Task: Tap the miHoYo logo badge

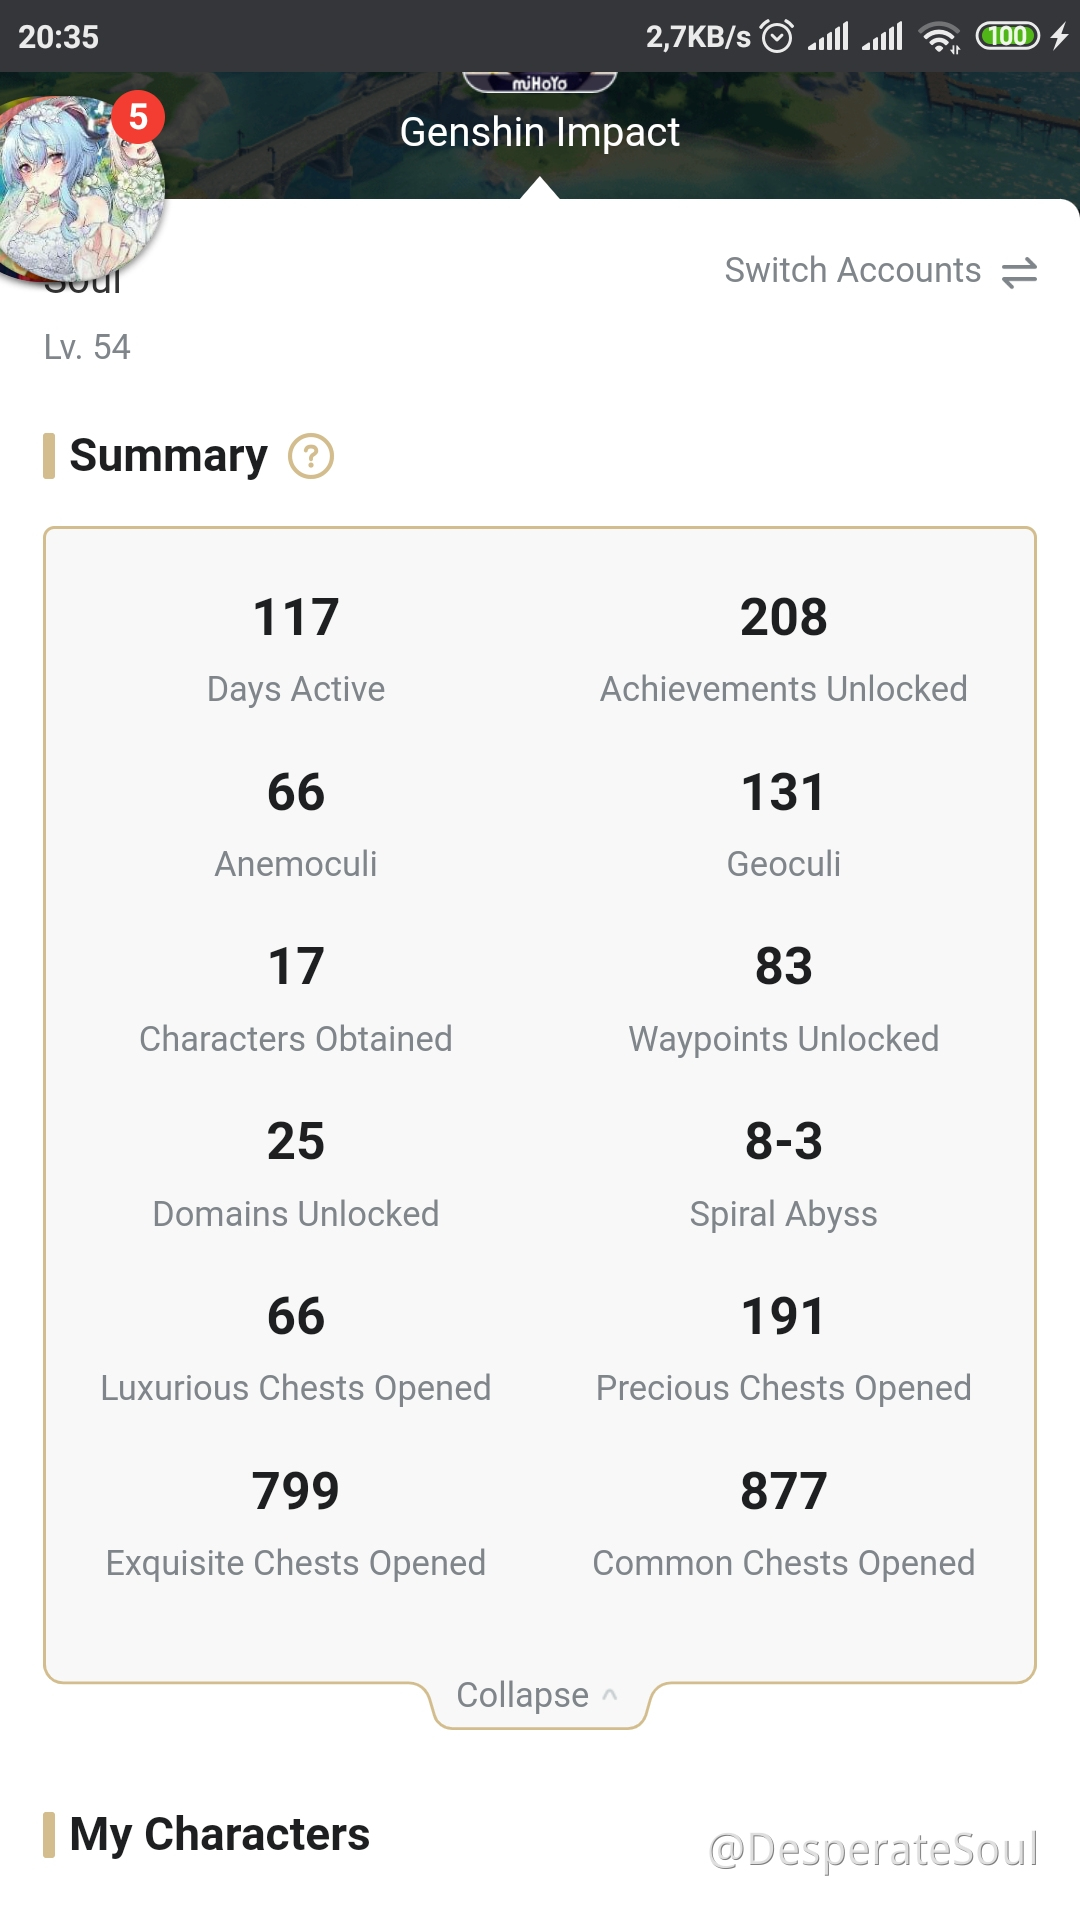Action: [x=540, y=82]
